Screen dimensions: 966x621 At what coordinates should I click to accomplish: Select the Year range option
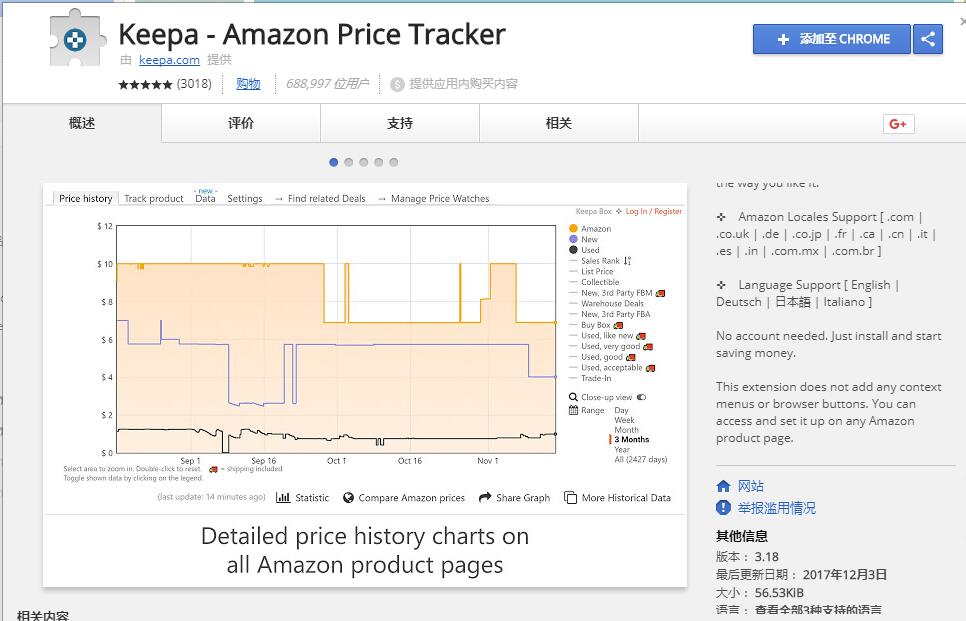[622, 450]
